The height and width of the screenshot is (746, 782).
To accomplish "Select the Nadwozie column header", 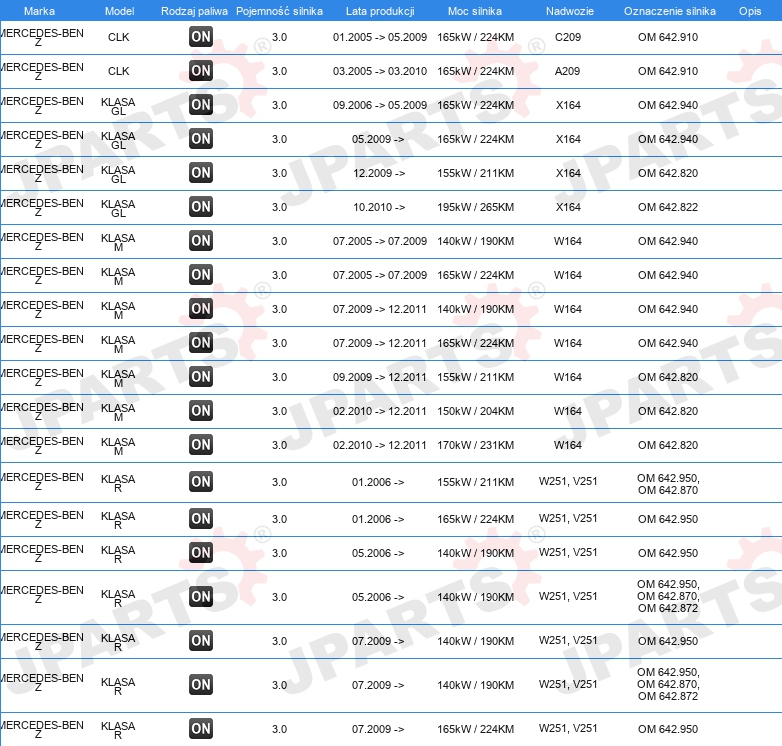I will coord(570,11).
